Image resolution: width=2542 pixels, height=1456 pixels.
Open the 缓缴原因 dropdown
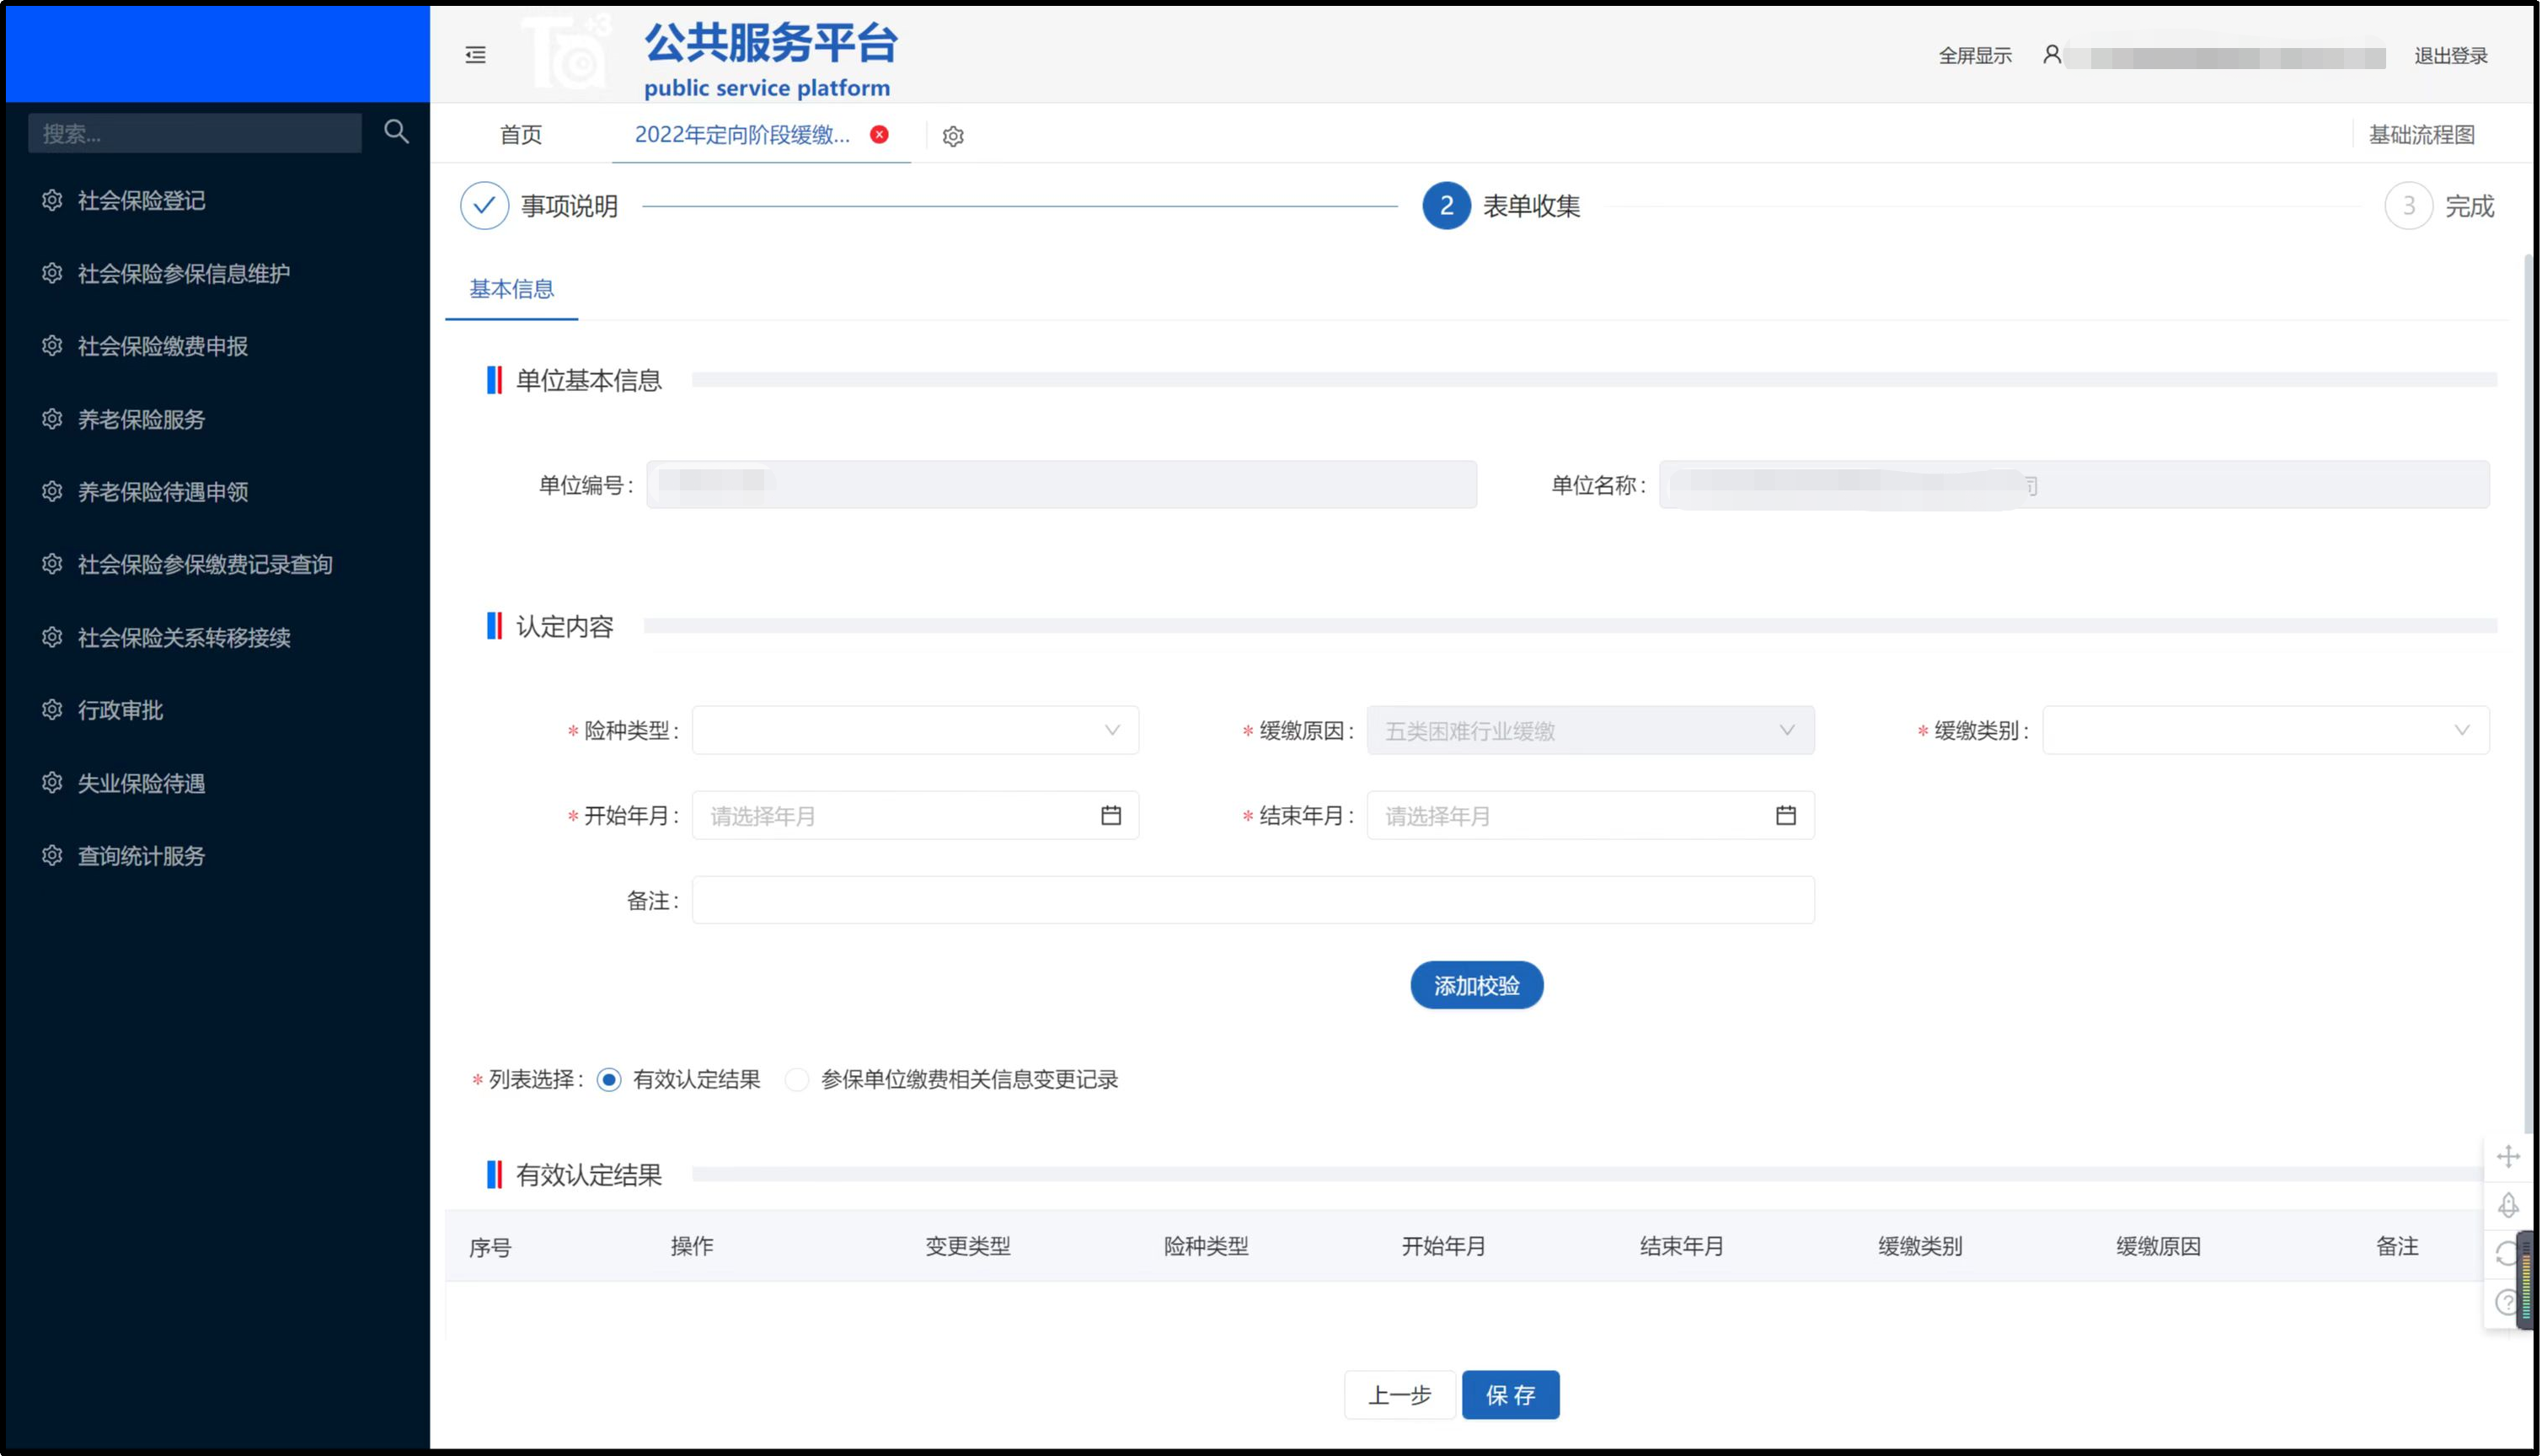1590,731
